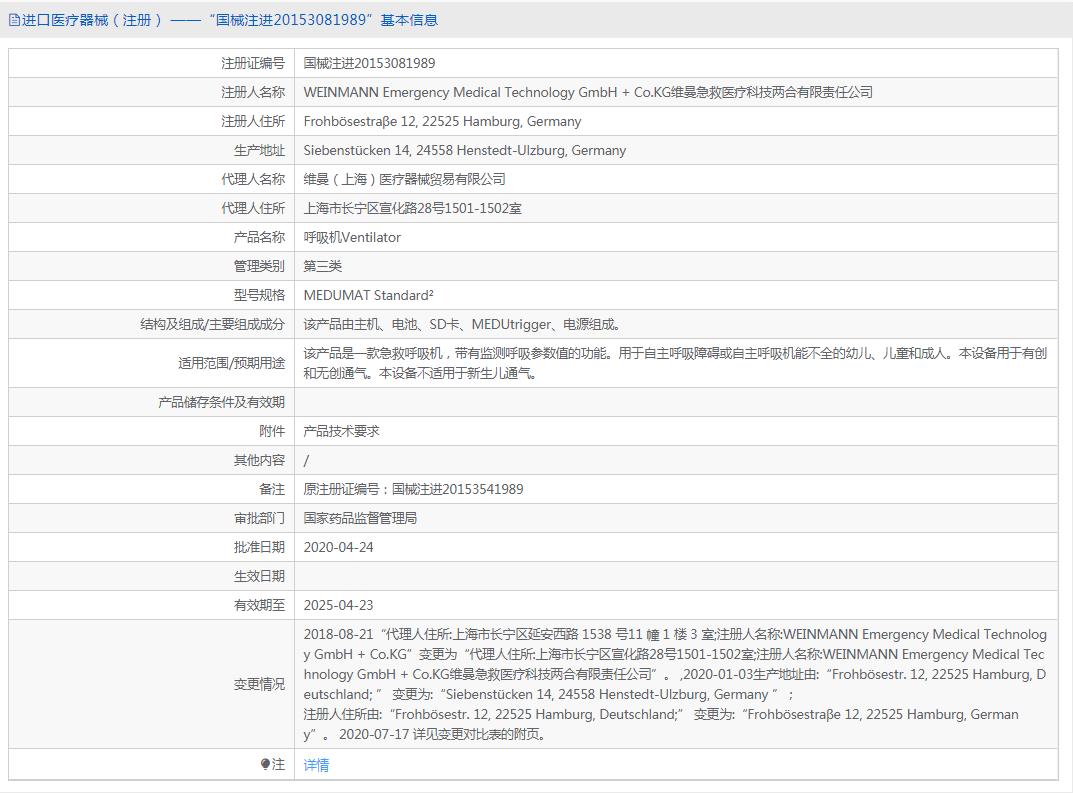Click the Siebenstücken address in the 生产地址 row
The height and width of the screenshot is (793, 1073).
pyautogui.click(x=465, y=151)
